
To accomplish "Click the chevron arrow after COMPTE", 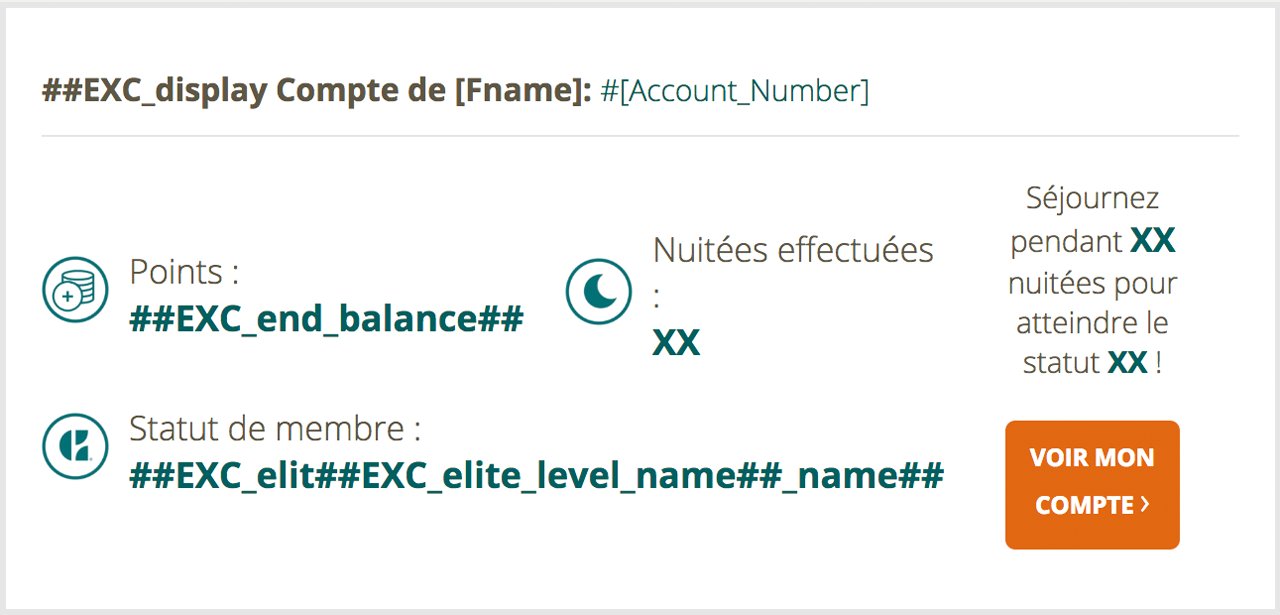I will coord(1145,505).
